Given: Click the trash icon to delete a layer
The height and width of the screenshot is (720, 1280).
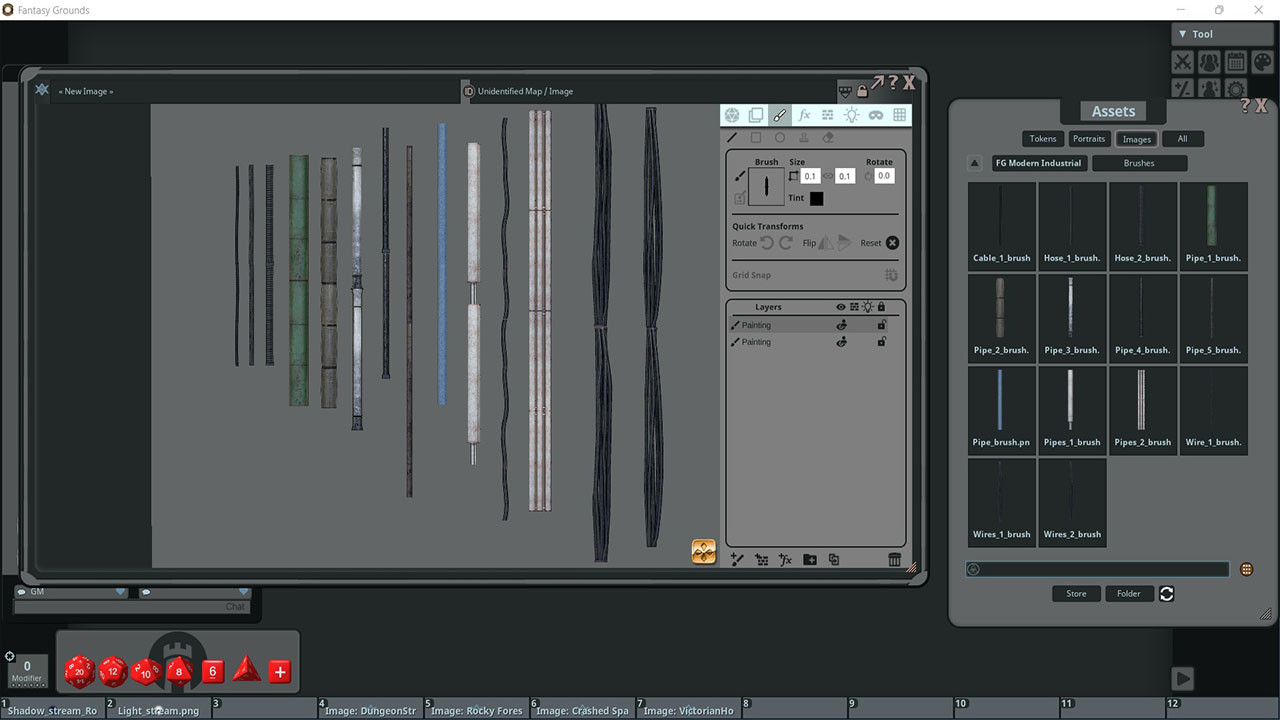Looking at the screenshot, I should [894, 559].
